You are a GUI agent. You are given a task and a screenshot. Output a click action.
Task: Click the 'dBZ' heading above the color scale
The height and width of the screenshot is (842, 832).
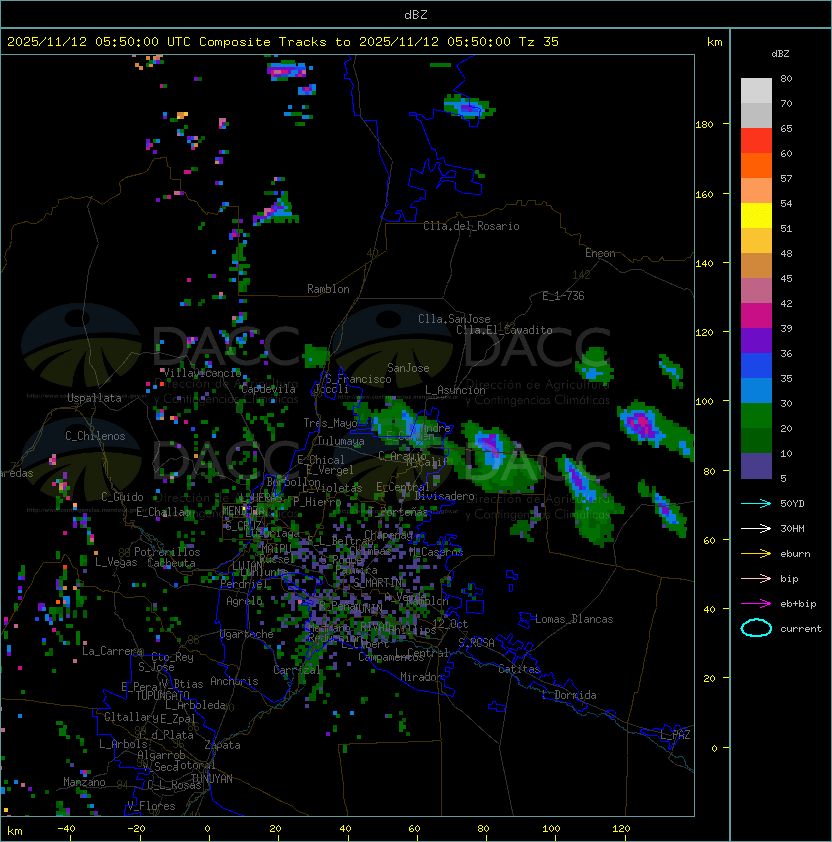780,54
